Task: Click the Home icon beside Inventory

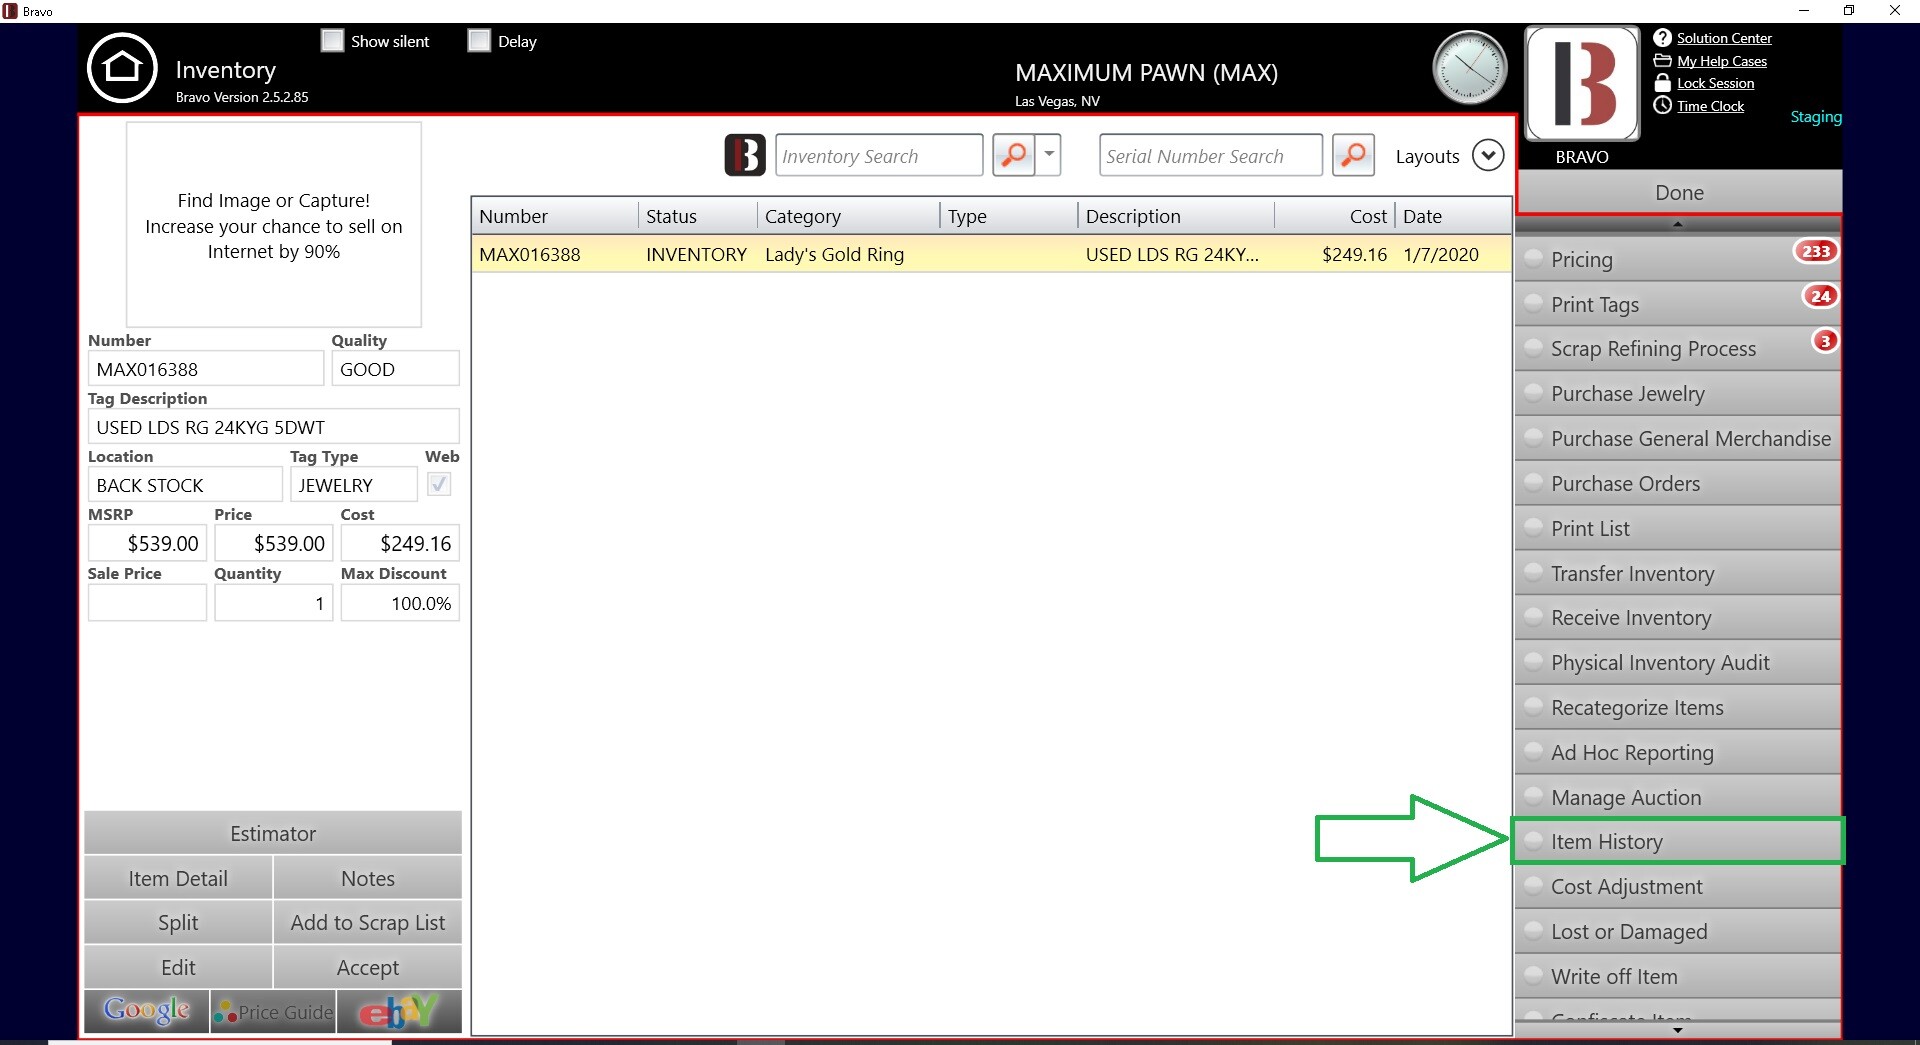Action: [122, 68]
